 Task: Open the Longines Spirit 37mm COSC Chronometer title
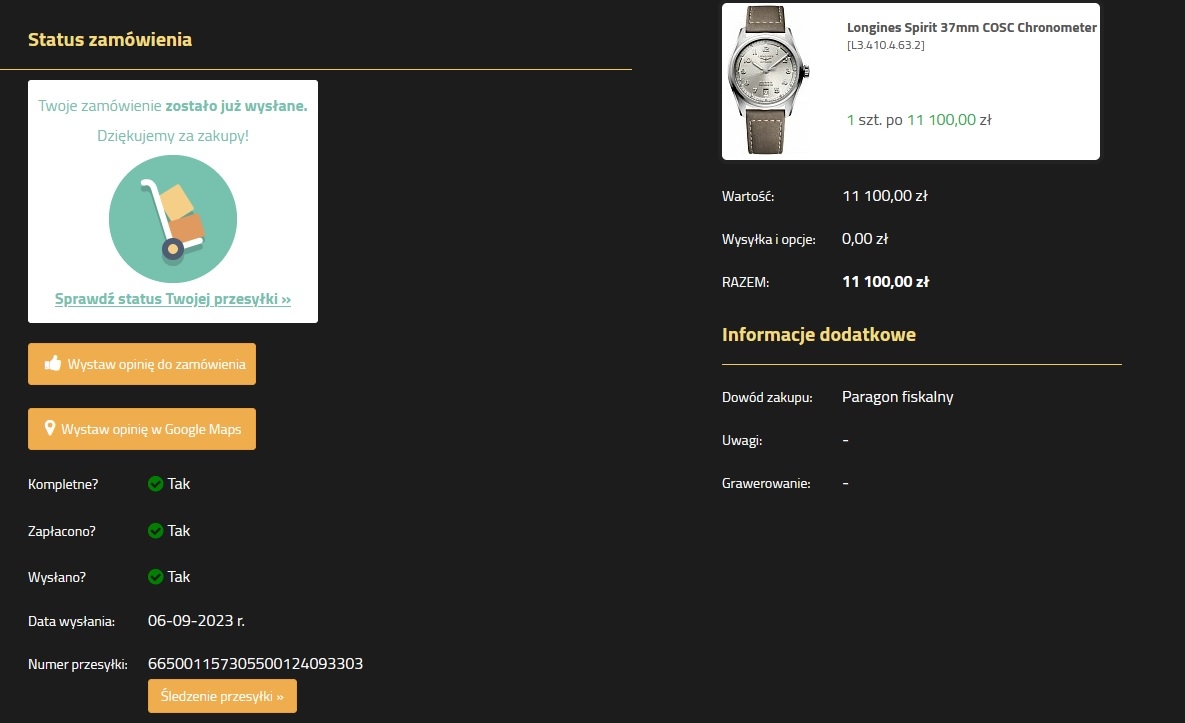pos(971,28)
